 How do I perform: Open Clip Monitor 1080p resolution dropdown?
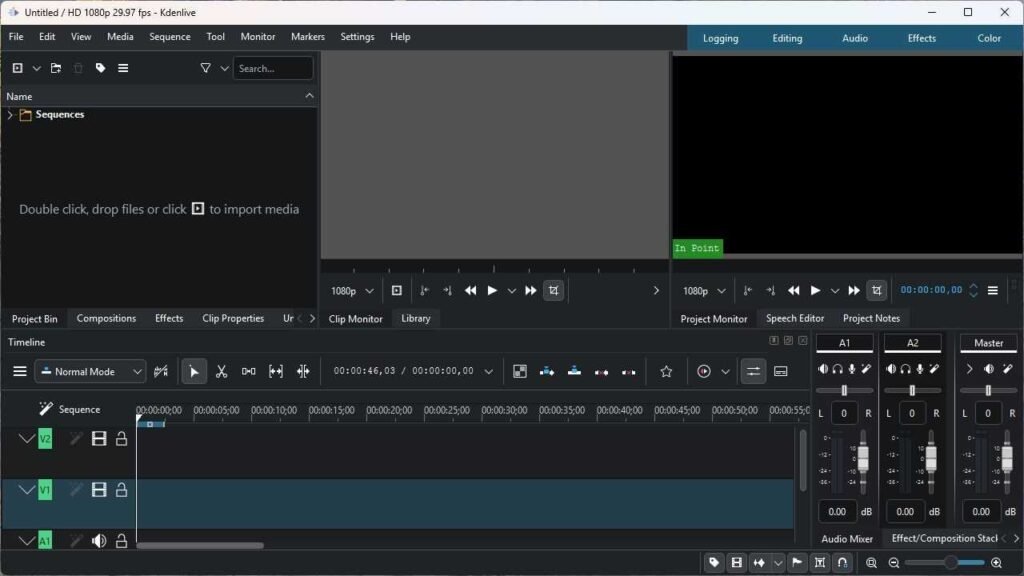click(x=352, y=291)
